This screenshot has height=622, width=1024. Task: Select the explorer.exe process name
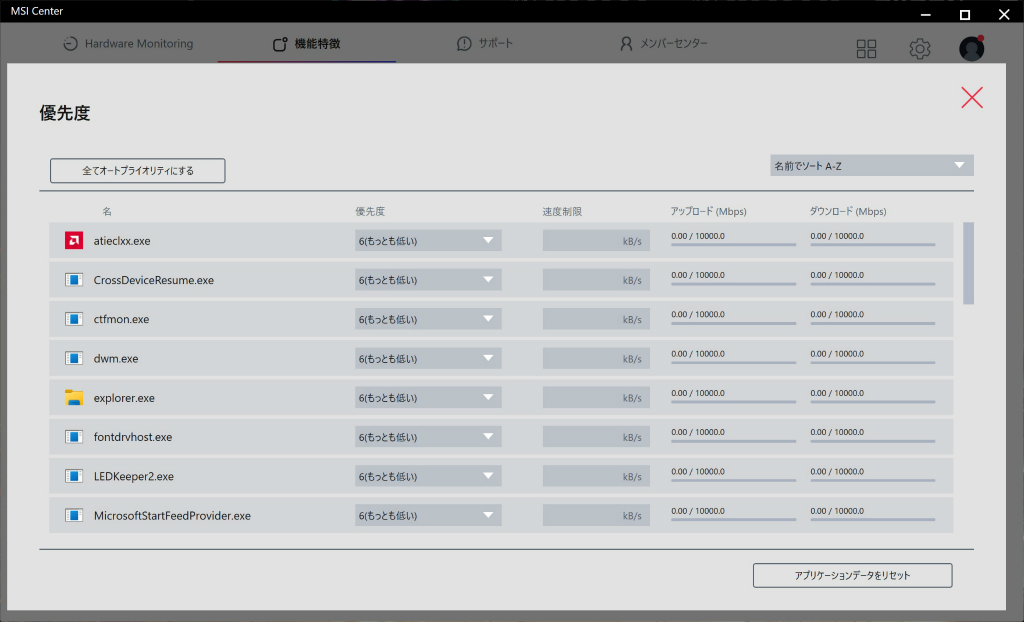pyautogui.click(x=124, y=398)
